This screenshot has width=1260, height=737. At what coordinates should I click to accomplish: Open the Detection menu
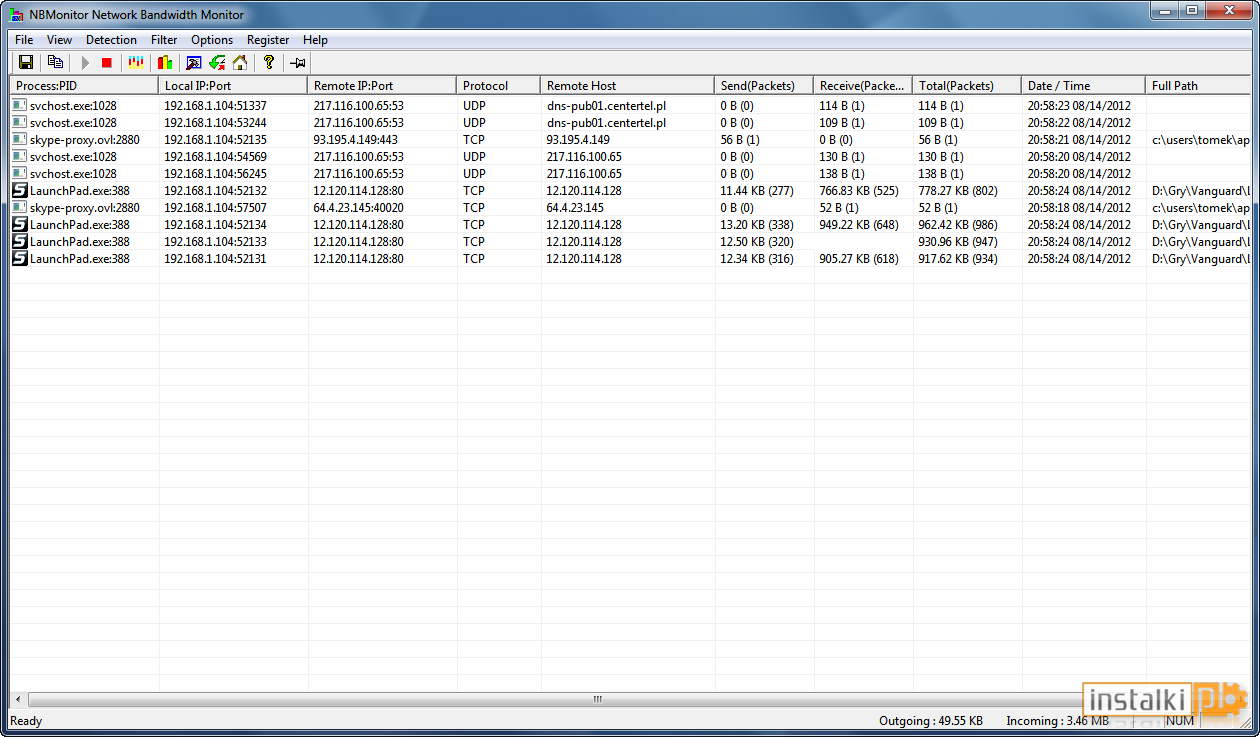tap(111, 40)
